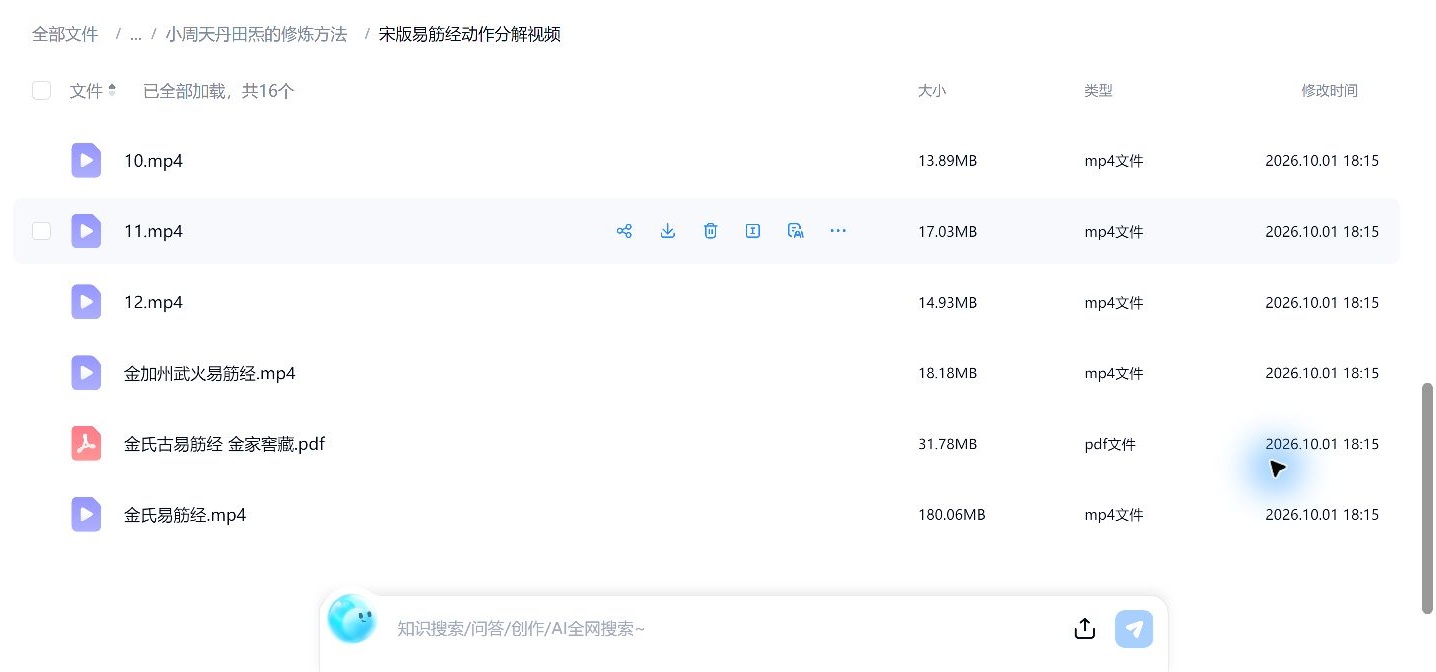Click the video icon of 11.mp4
Image resolution: width=1436 pixels, height=672 pixels.
86,231
